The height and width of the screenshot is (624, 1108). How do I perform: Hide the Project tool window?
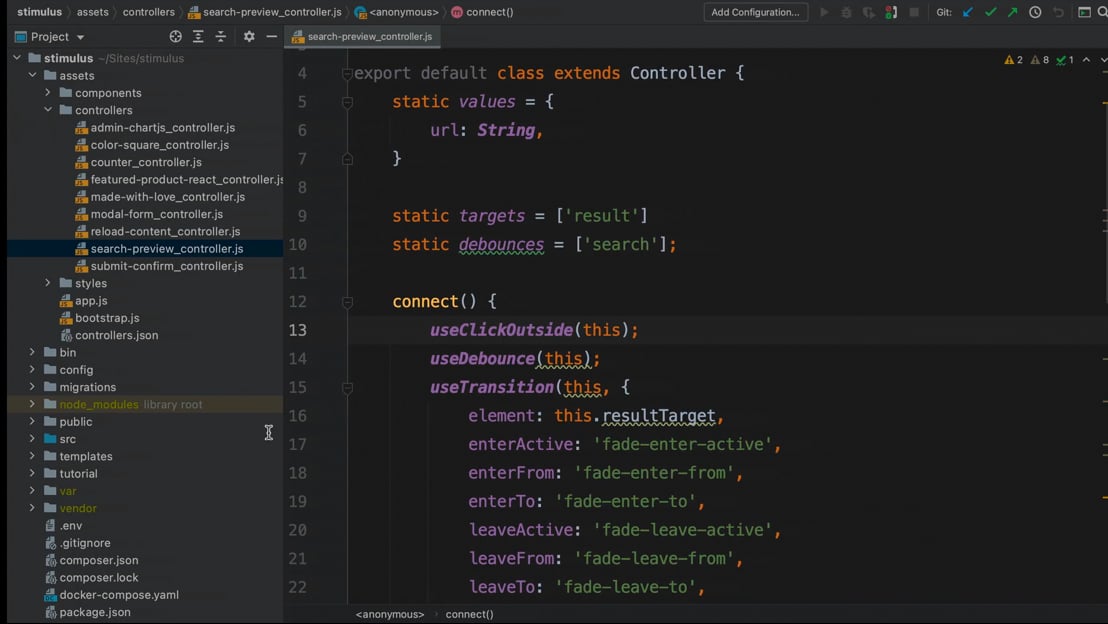271,37
